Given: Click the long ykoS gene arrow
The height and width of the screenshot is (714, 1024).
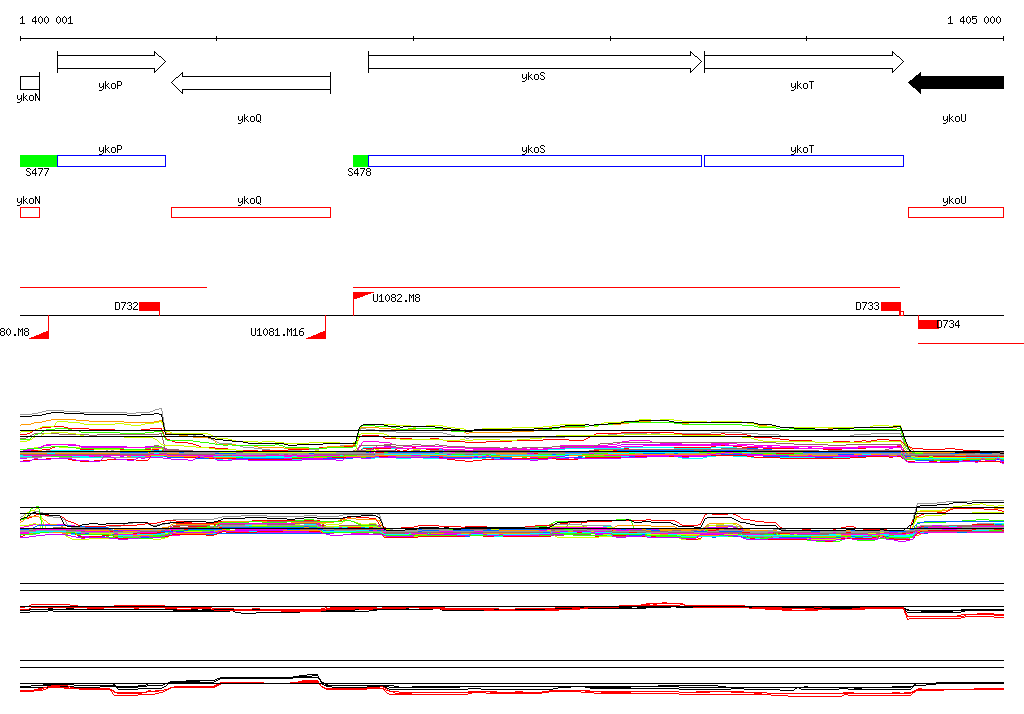Looking at the screenshot, I should point(535,62).
